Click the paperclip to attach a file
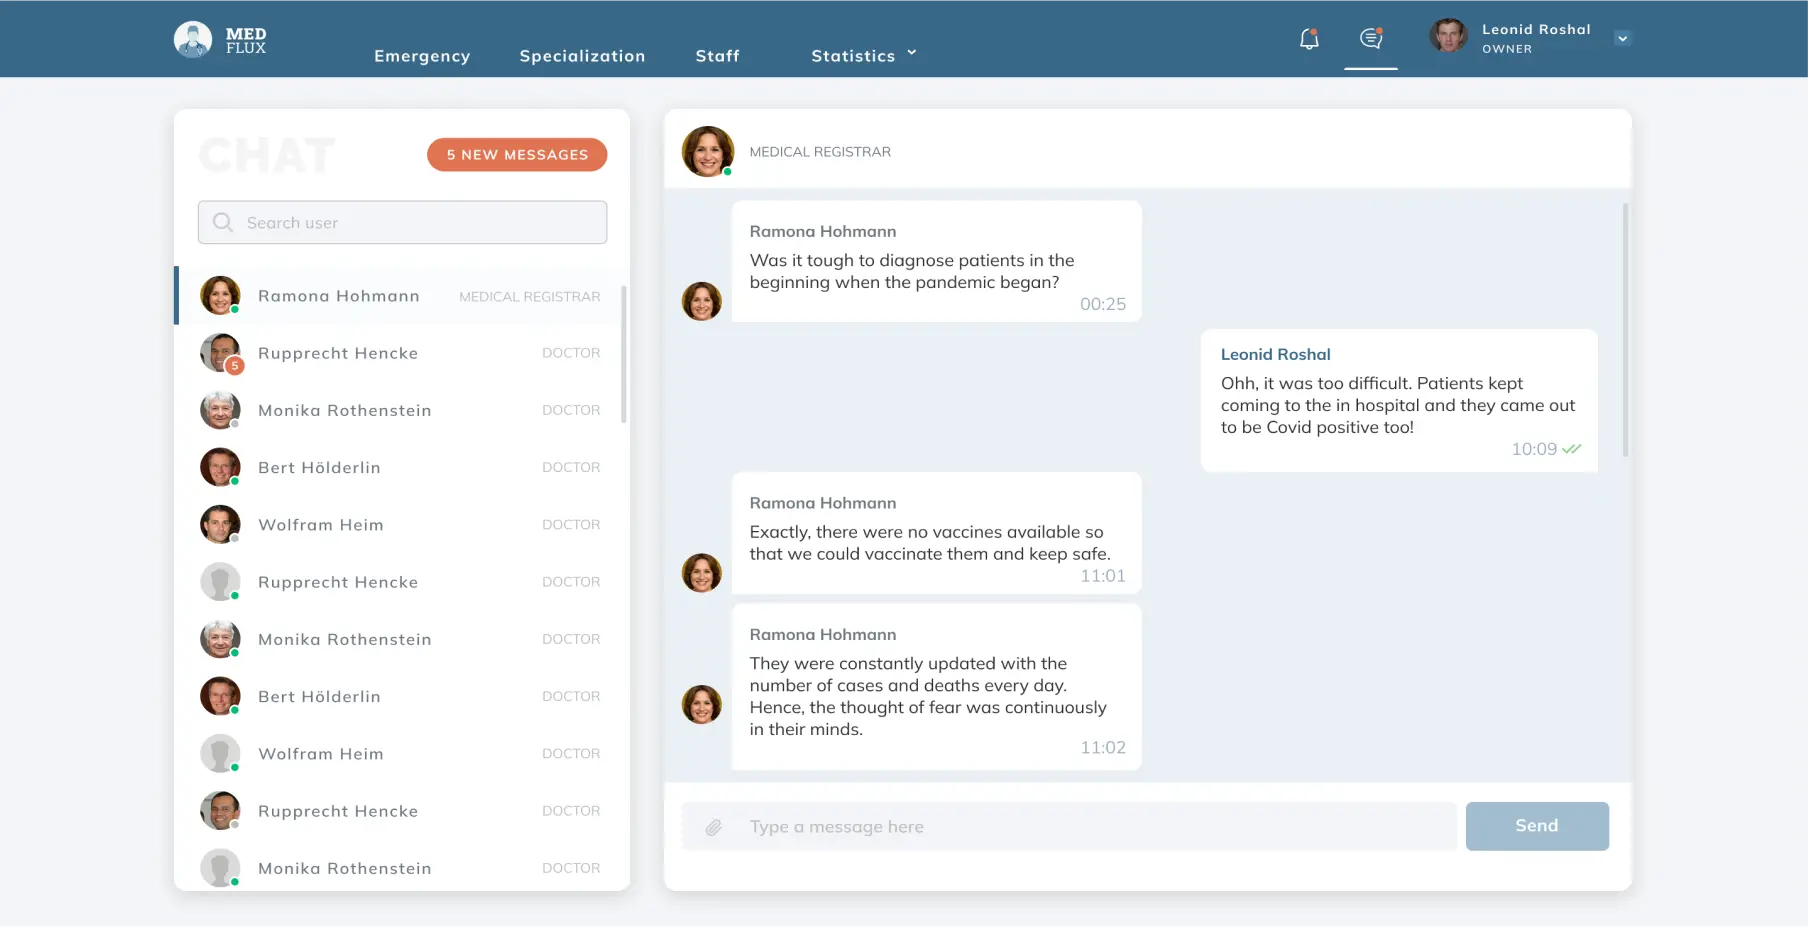This screenshot has height=928, width=1810. 714,826
